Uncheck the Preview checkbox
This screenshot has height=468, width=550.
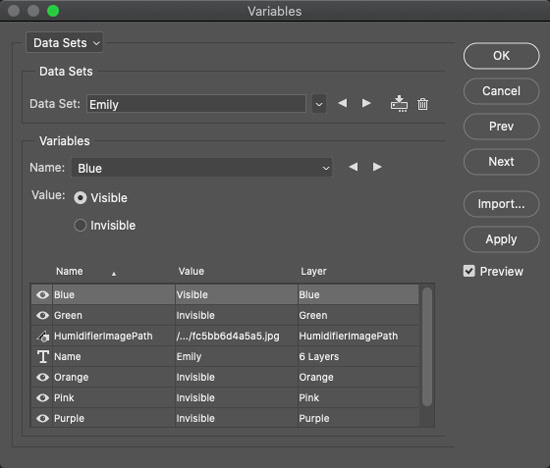pyautogui.click(x=469, y=271)
